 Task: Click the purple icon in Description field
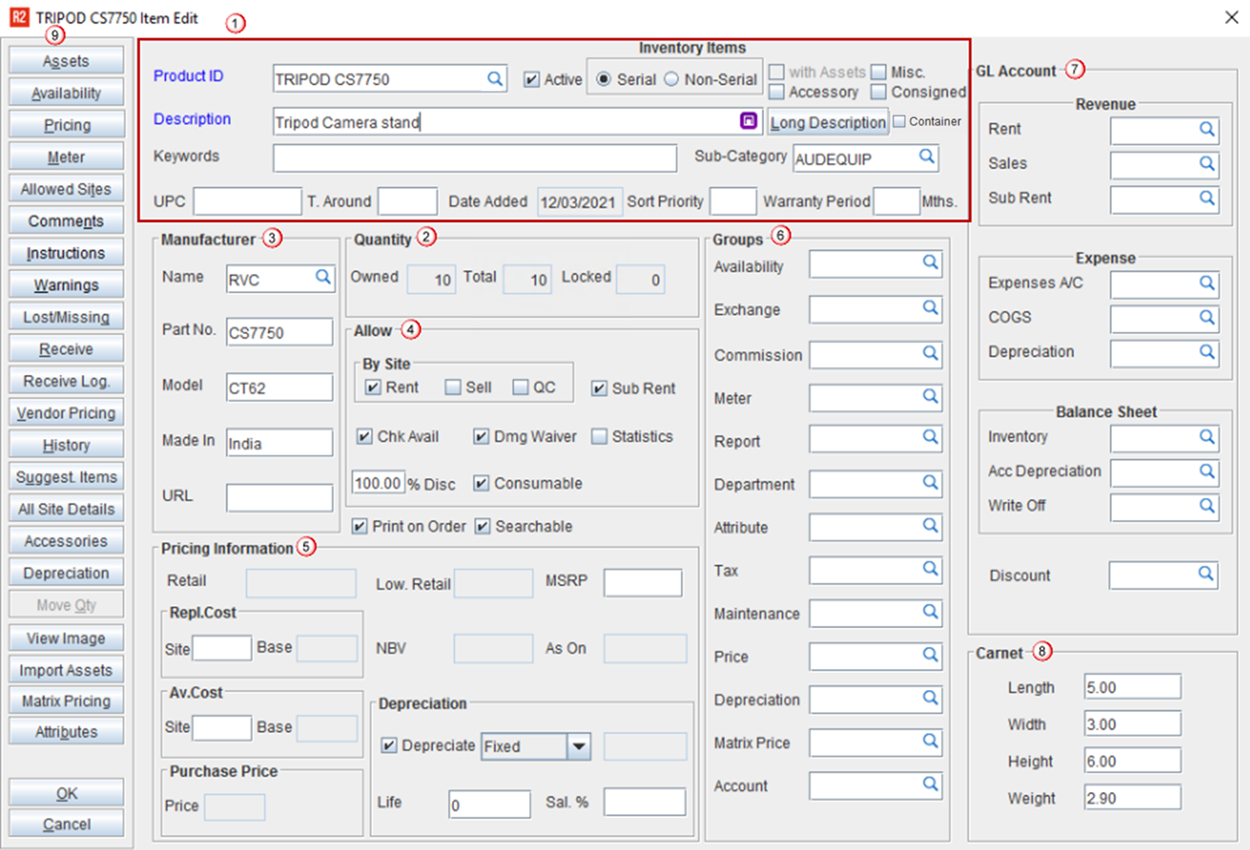748,121
